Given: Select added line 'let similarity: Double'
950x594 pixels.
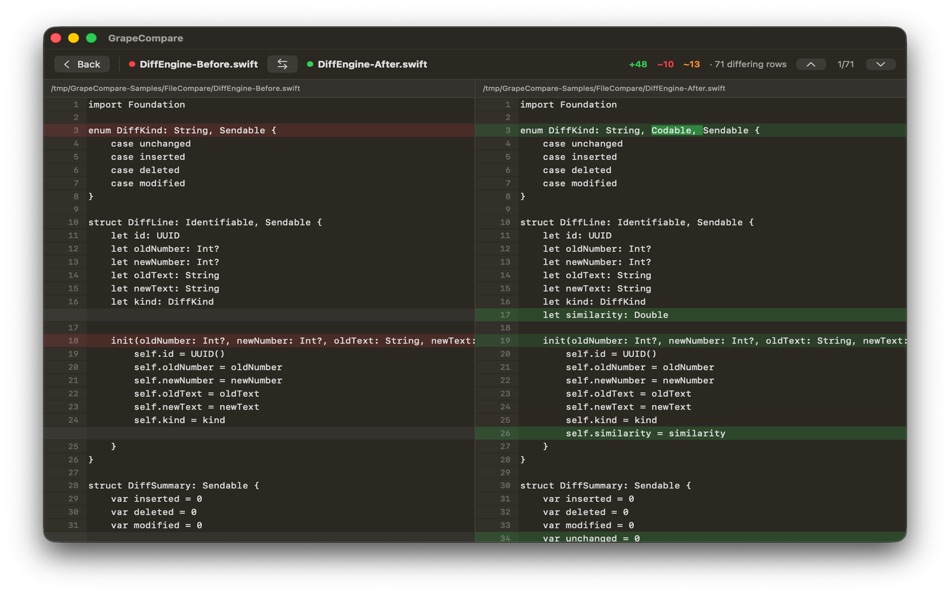Looking at the screenshot, I should click(x=691, y=315).
